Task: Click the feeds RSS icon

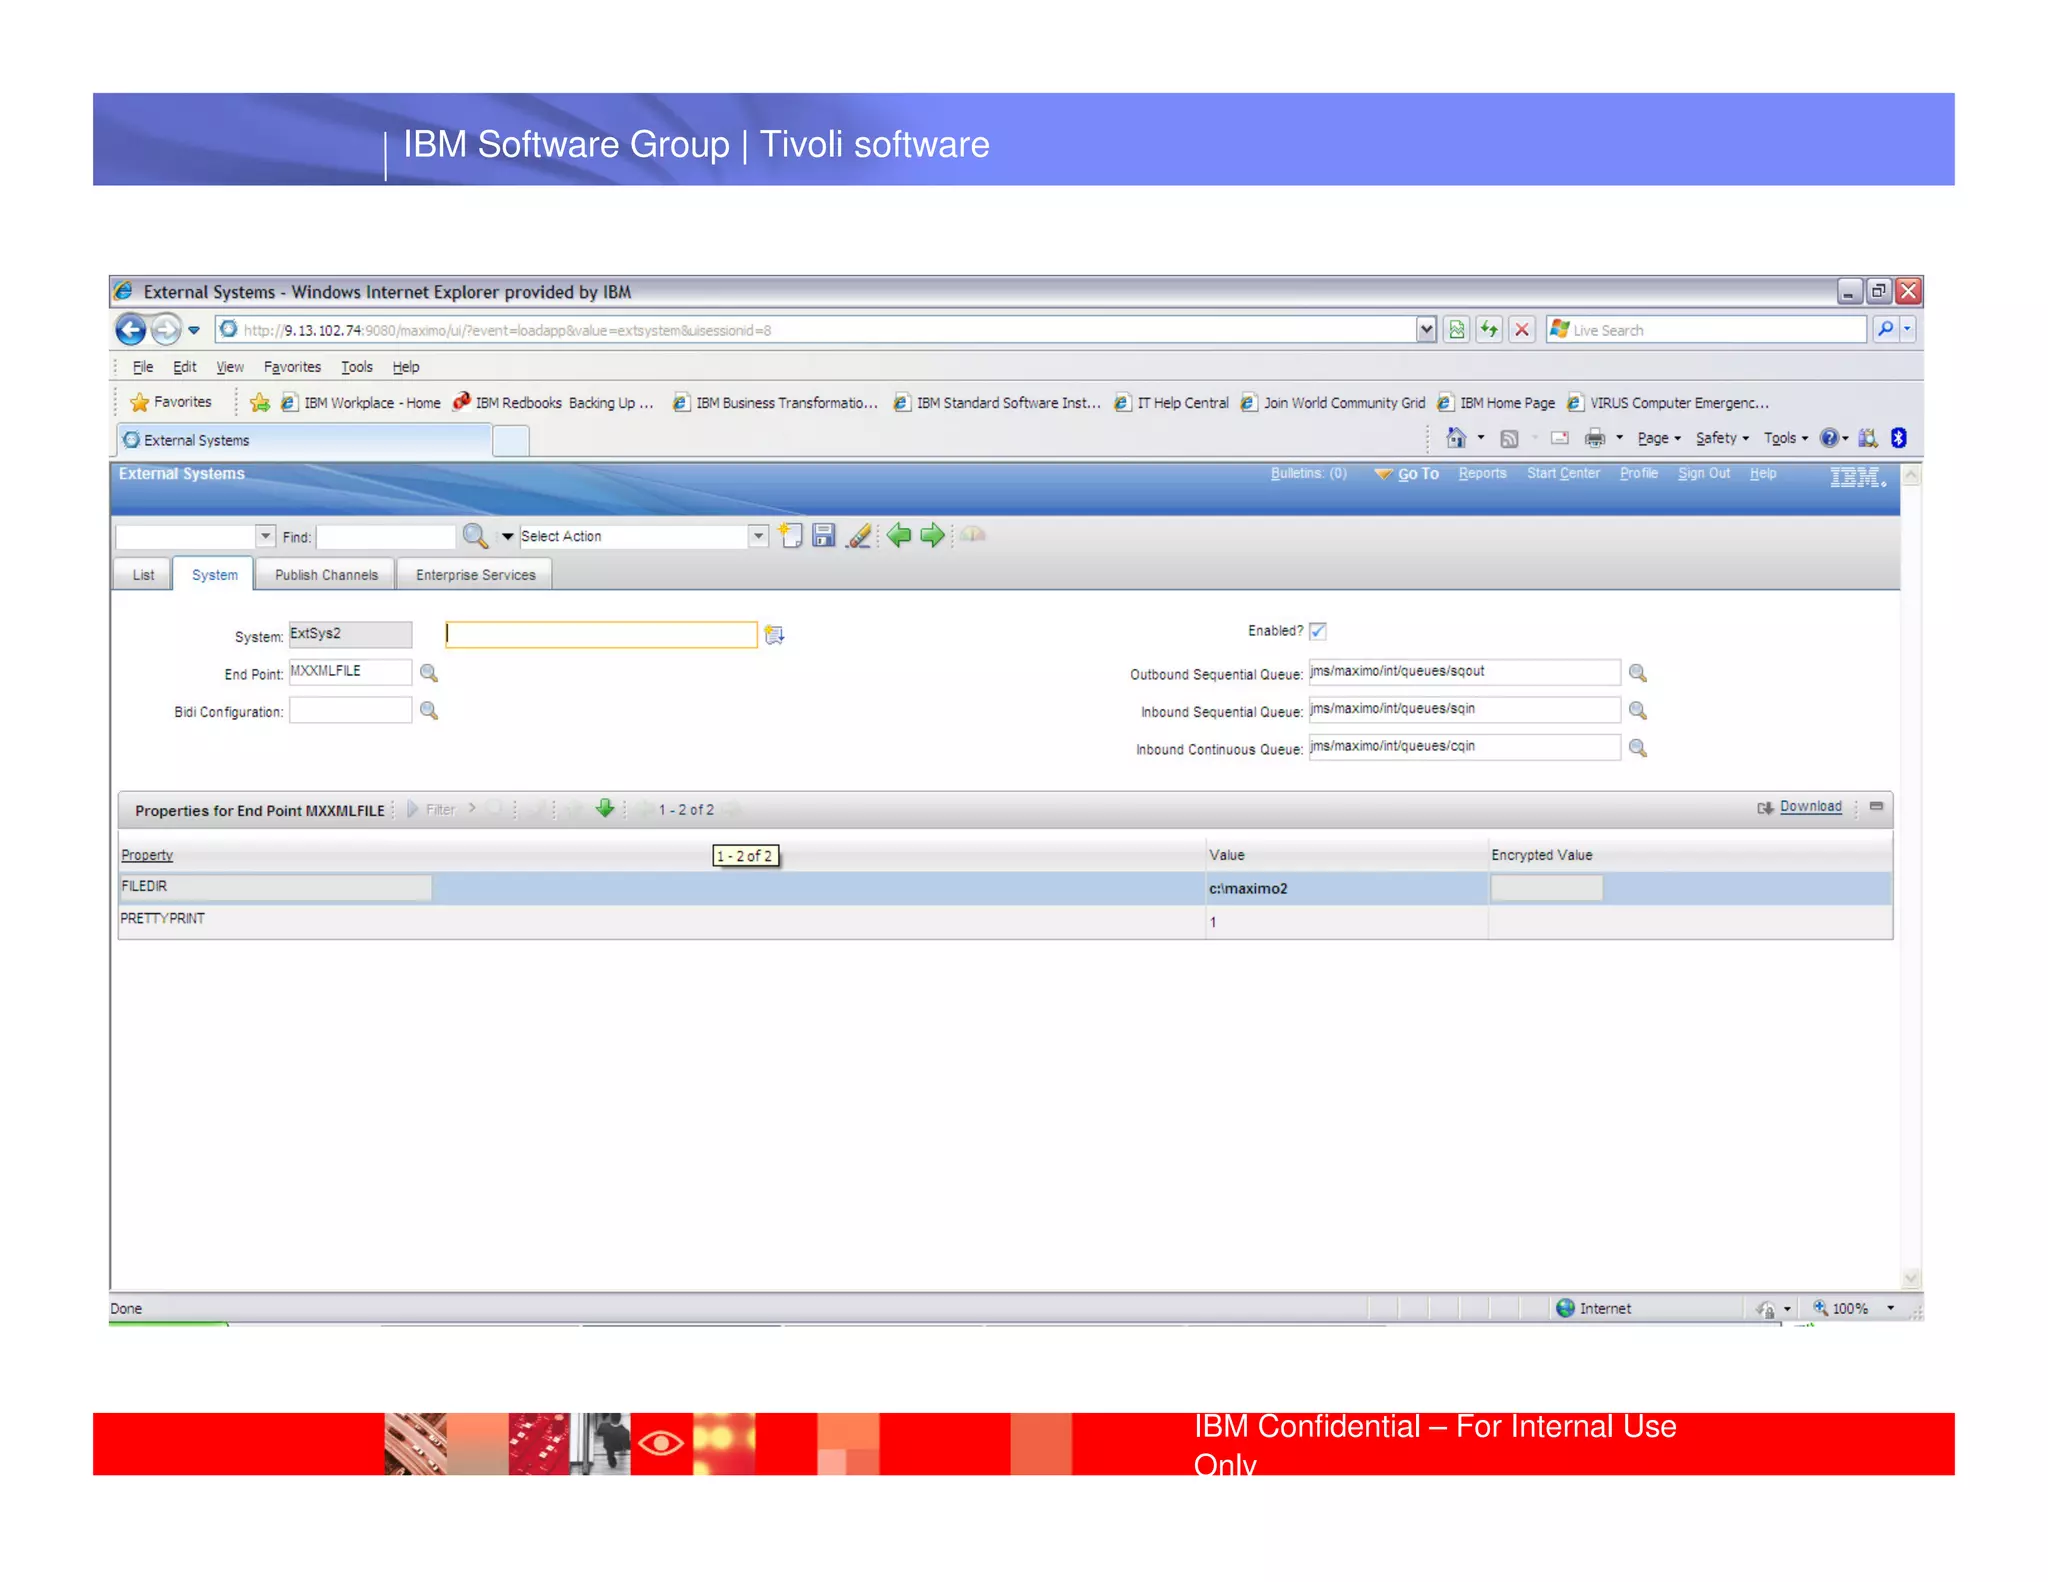Action: (1509, 438)
